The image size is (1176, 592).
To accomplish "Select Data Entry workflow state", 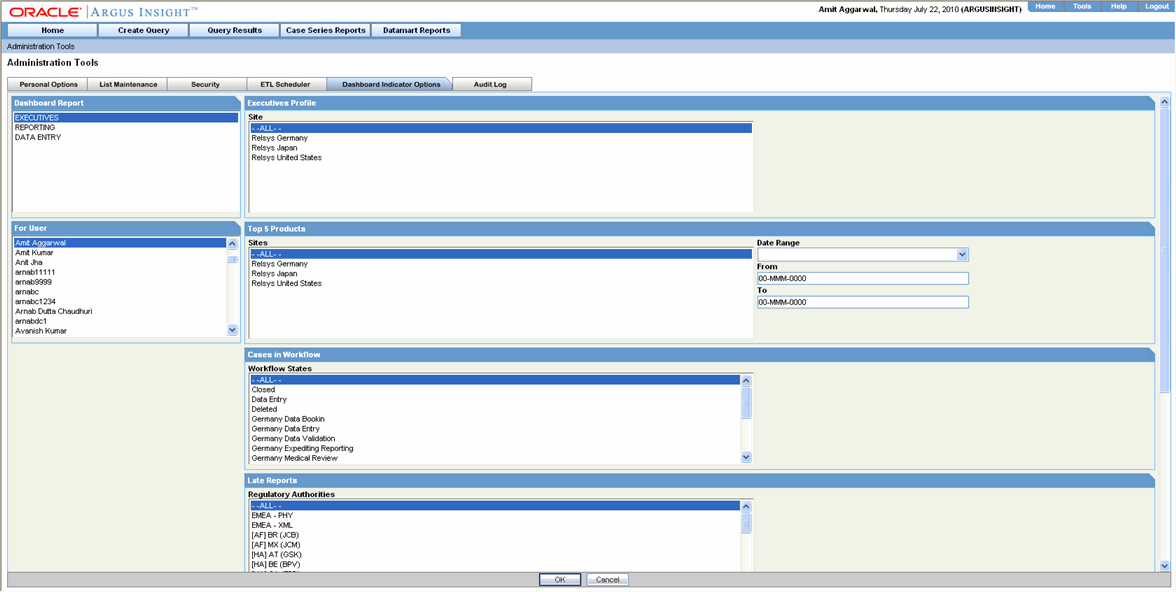I will click(x=495, y=400).
